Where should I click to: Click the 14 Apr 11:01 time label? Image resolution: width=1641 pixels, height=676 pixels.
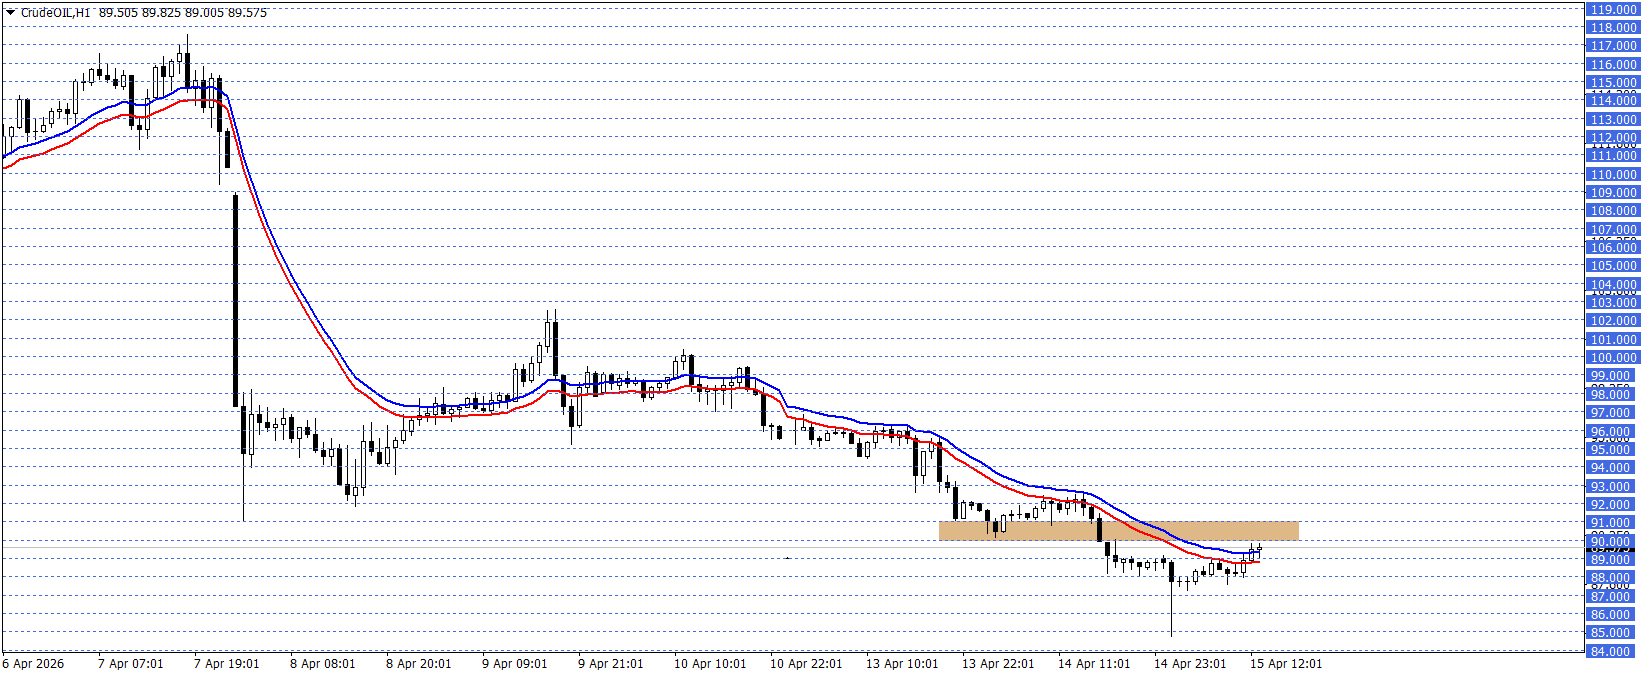pos(1094,664)
